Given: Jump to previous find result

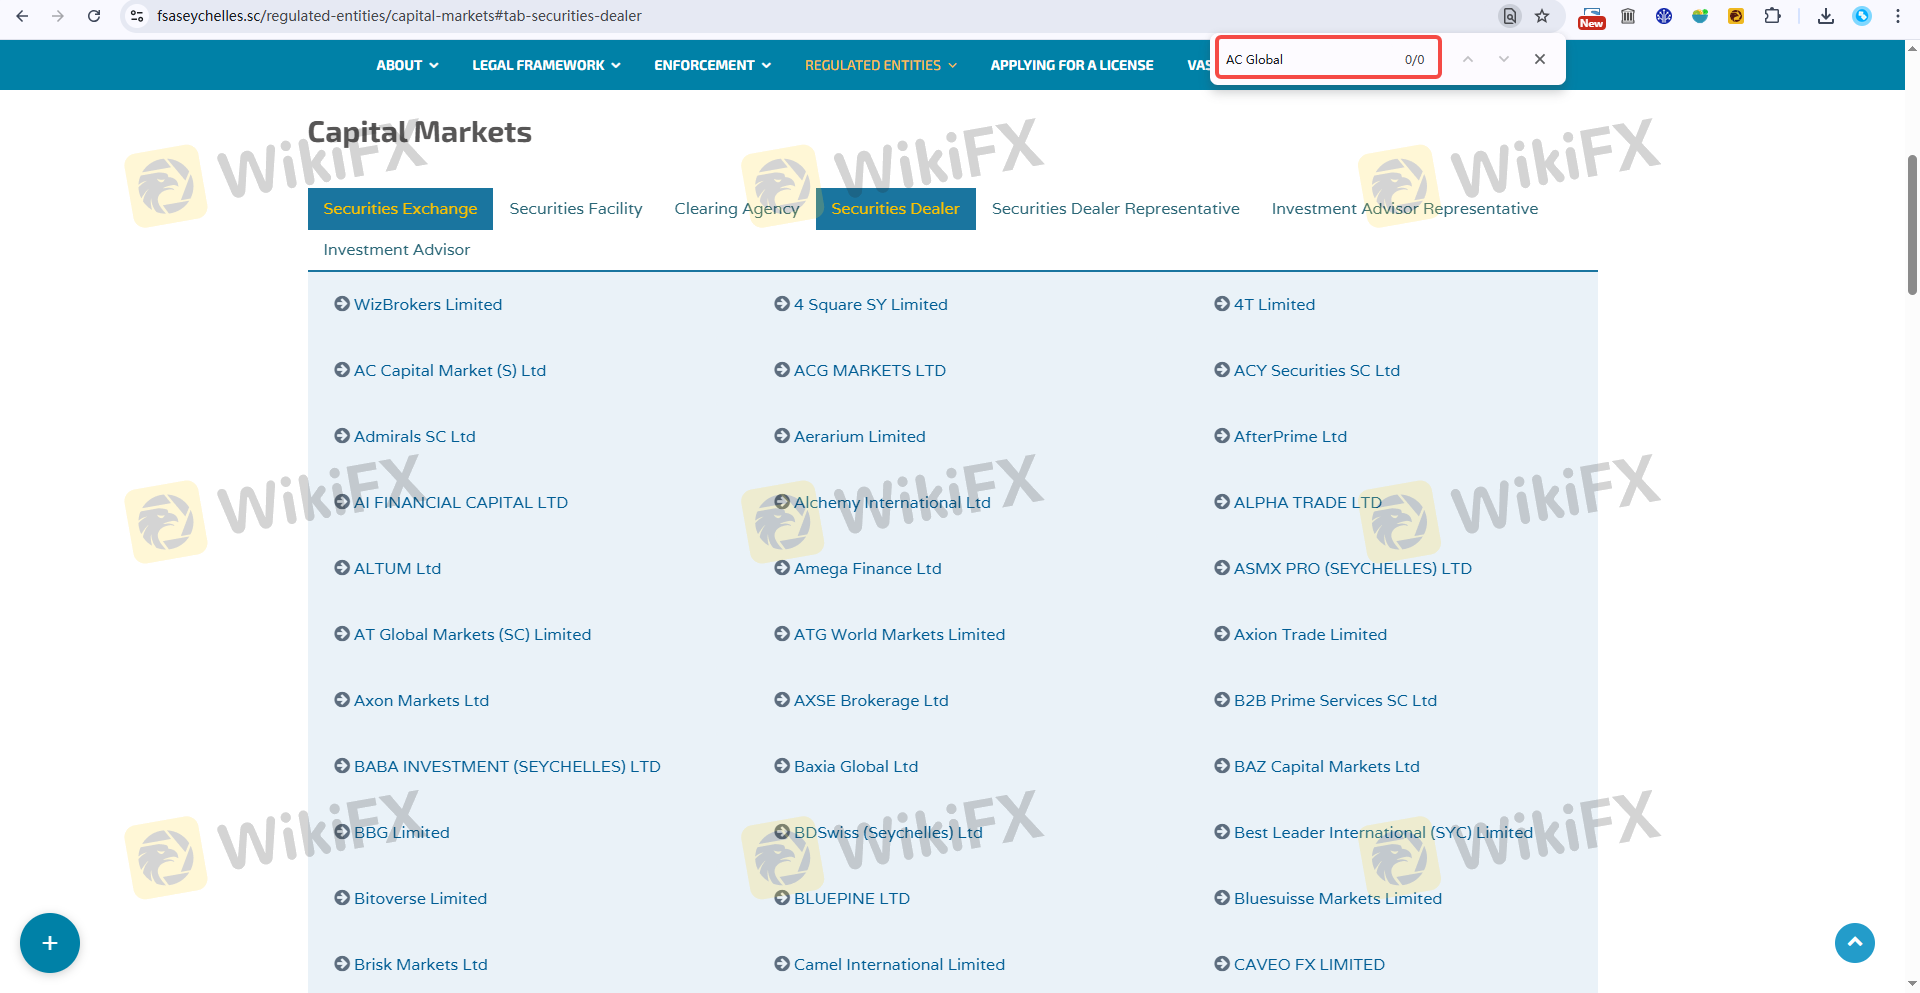Looking at the screenshot, I should (1468, 59).
